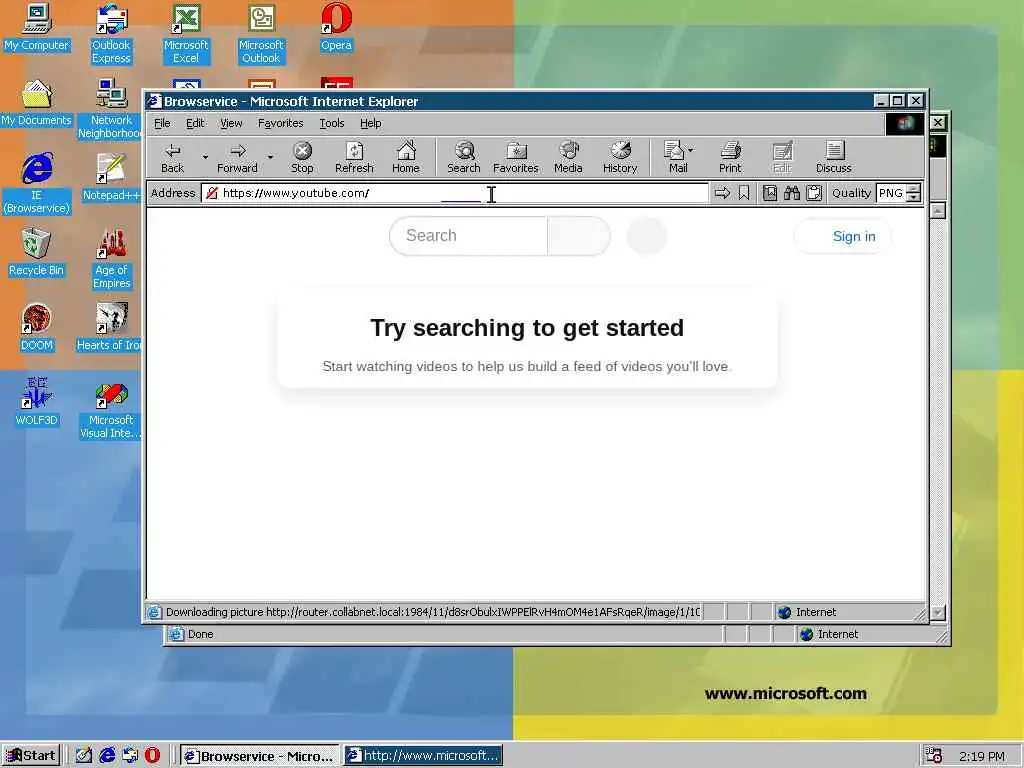Launch Opera from quick launch bar
This screenshot has height=768, width=1024.
point(152,756)
